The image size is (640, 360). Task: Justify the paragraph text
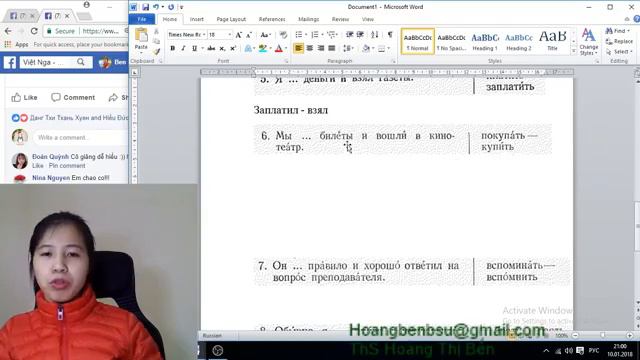point(332,49)
